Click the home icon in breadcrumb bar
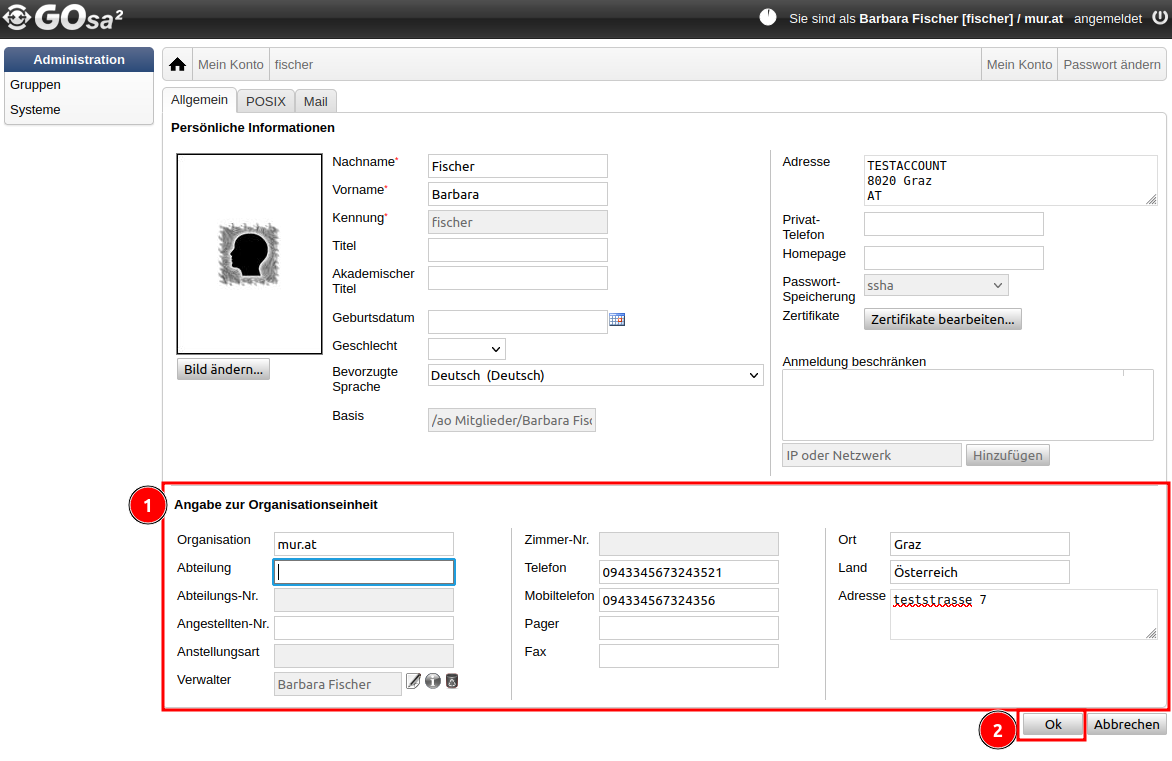Image resolution: width=1172 pixels, height=761 pixels. coord(178,64)
